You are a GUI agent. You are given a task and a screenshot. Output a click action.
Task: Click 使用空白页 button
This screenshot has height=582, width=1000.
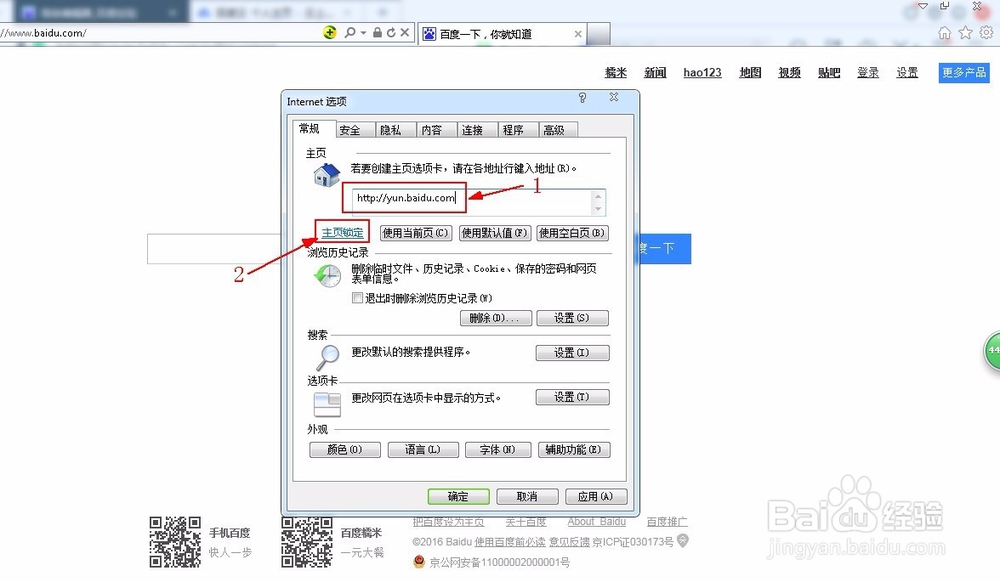coord(572,233)
